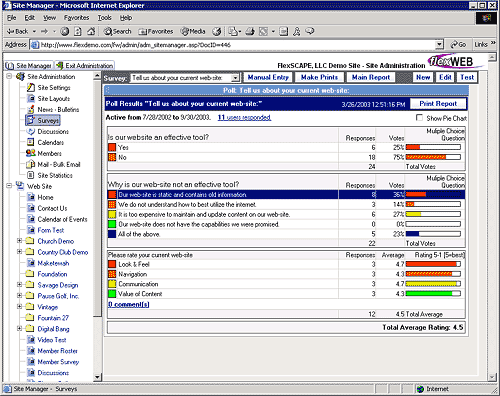Open the Site Settings icon in tree
The height and width of the screenshot is (396, 500).
pyautogui.click(x=31, y=88)
